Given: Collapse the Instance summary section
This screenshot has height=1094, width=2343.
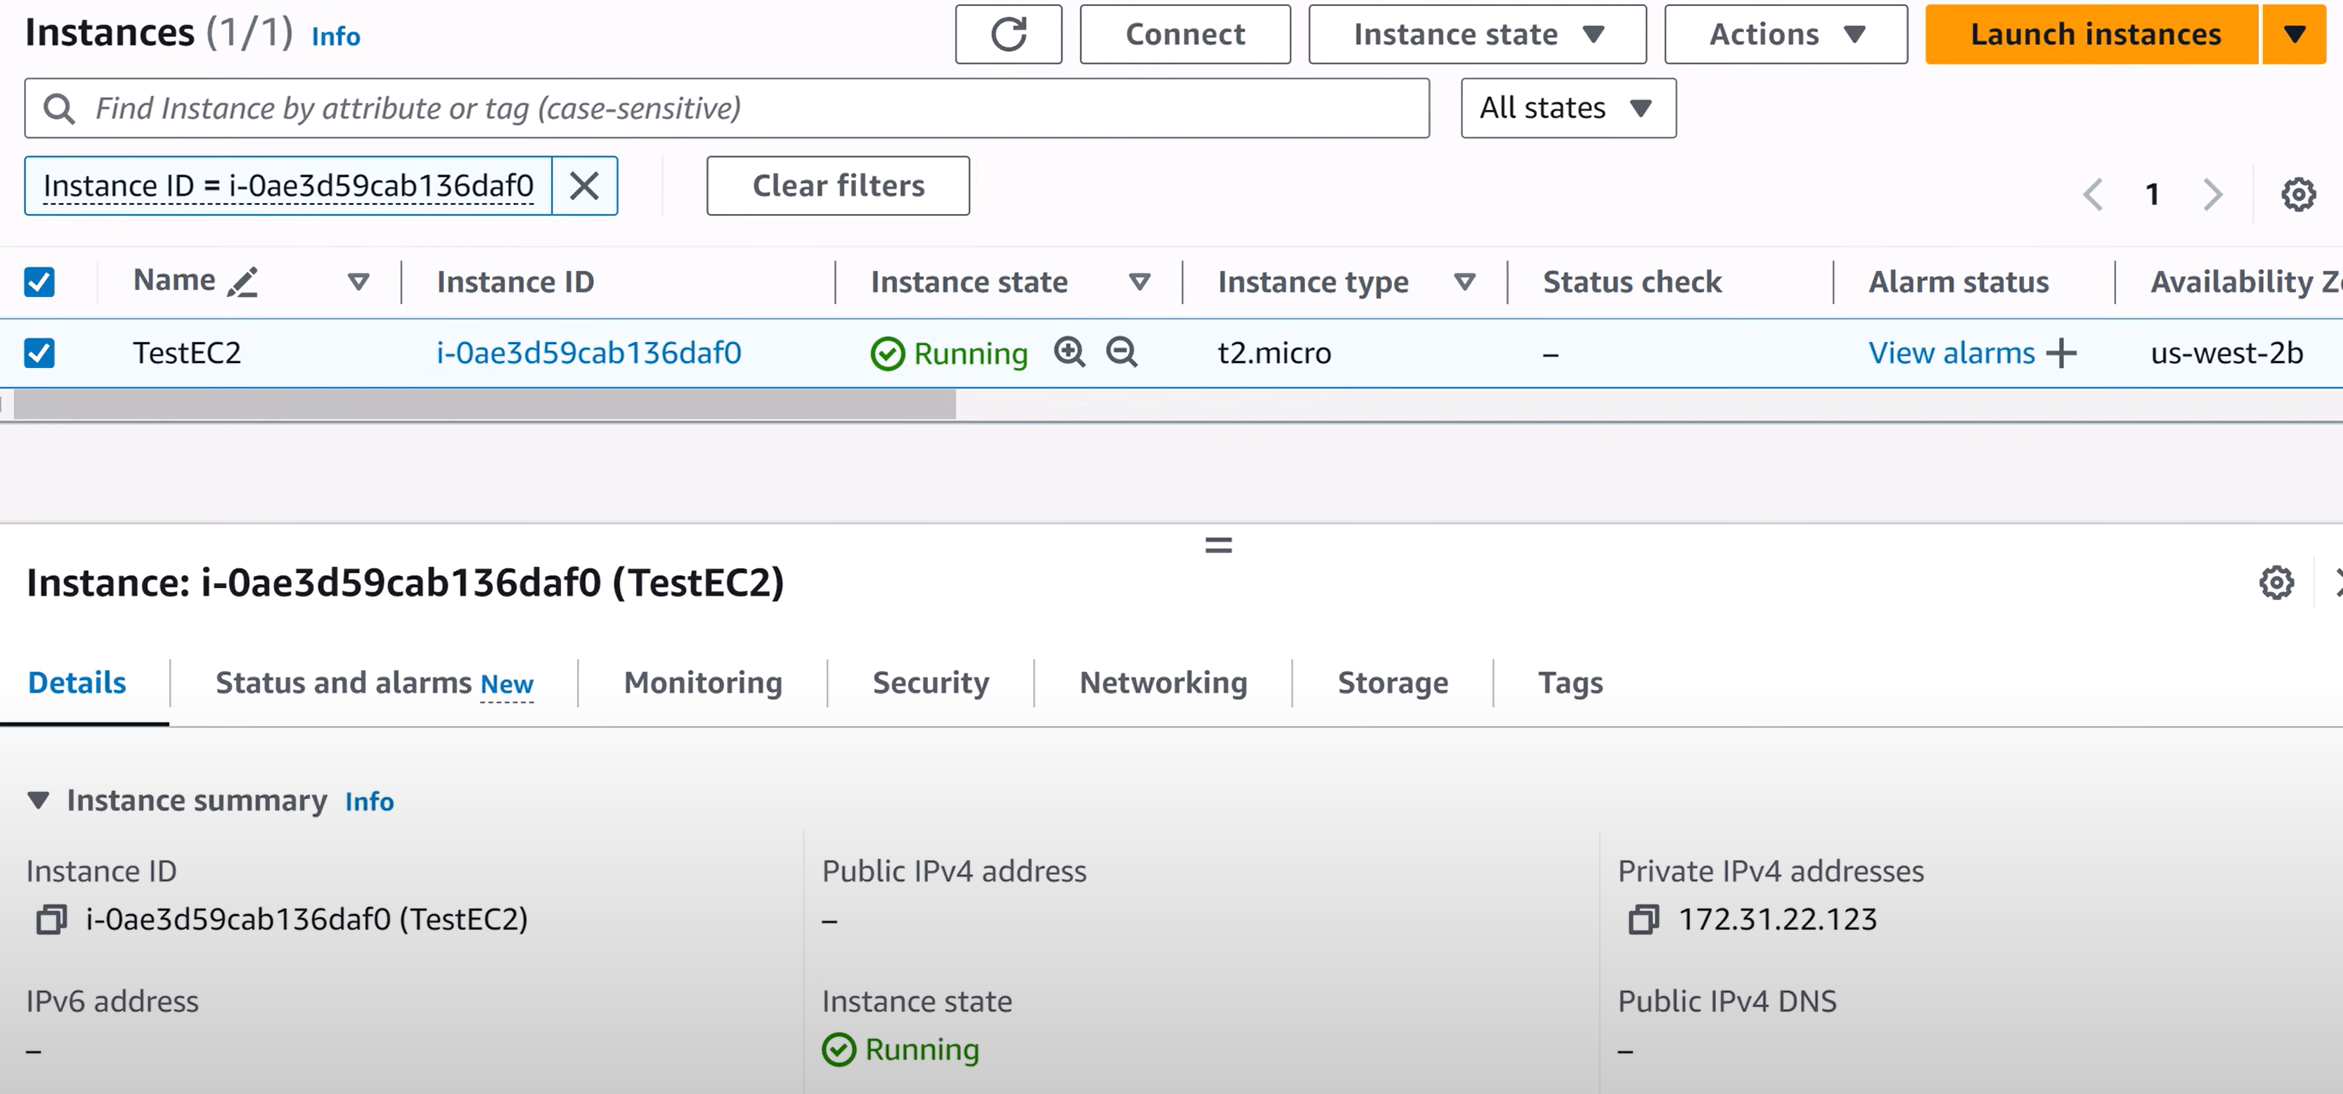Looking at the screenshot, I should point(38,800).
